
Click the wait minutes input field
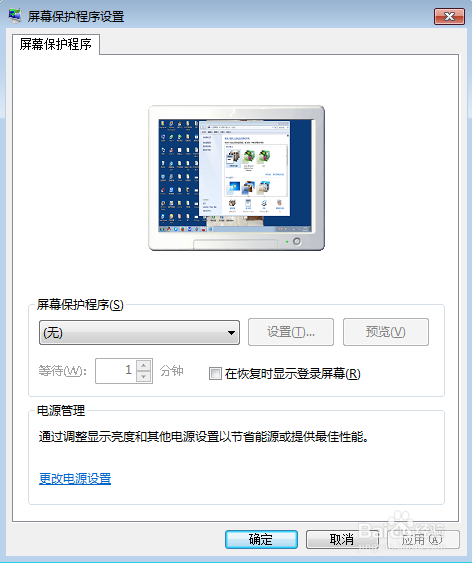[116, 371]
